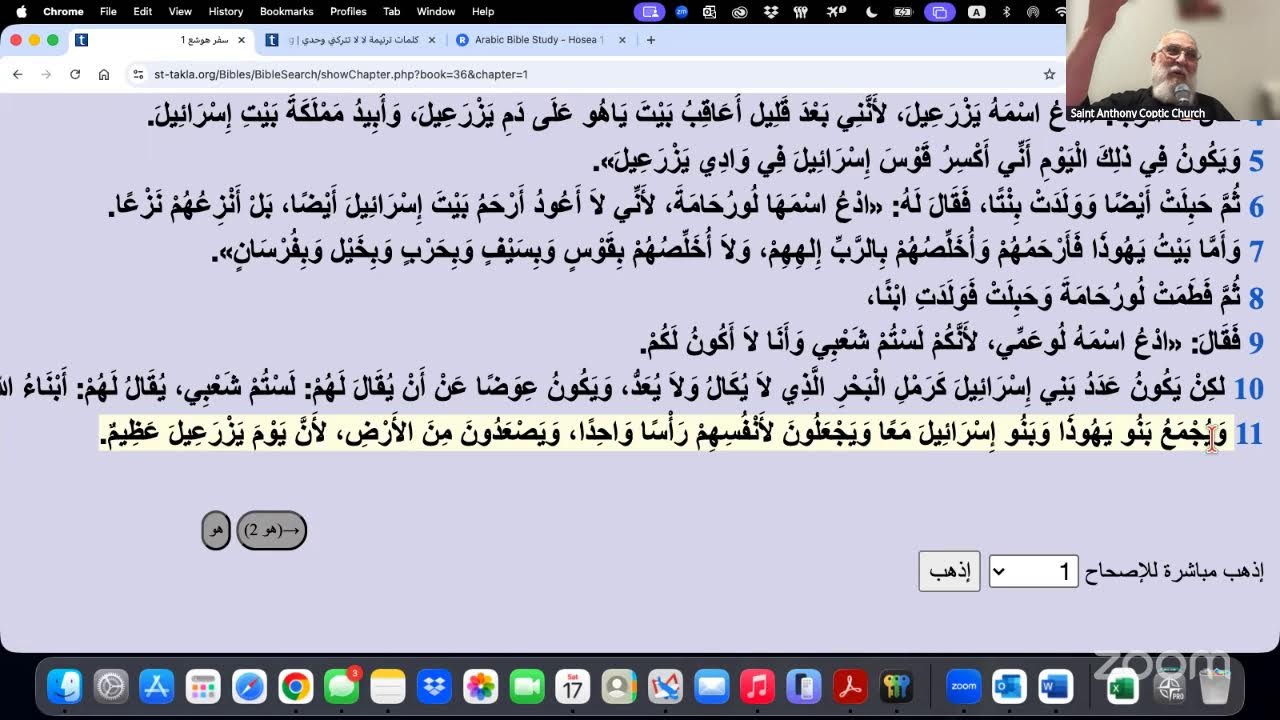The width and height of the screenshot is (1280, 720).
Task: Open App Store from the Dock
Action: tap(157, 686)
